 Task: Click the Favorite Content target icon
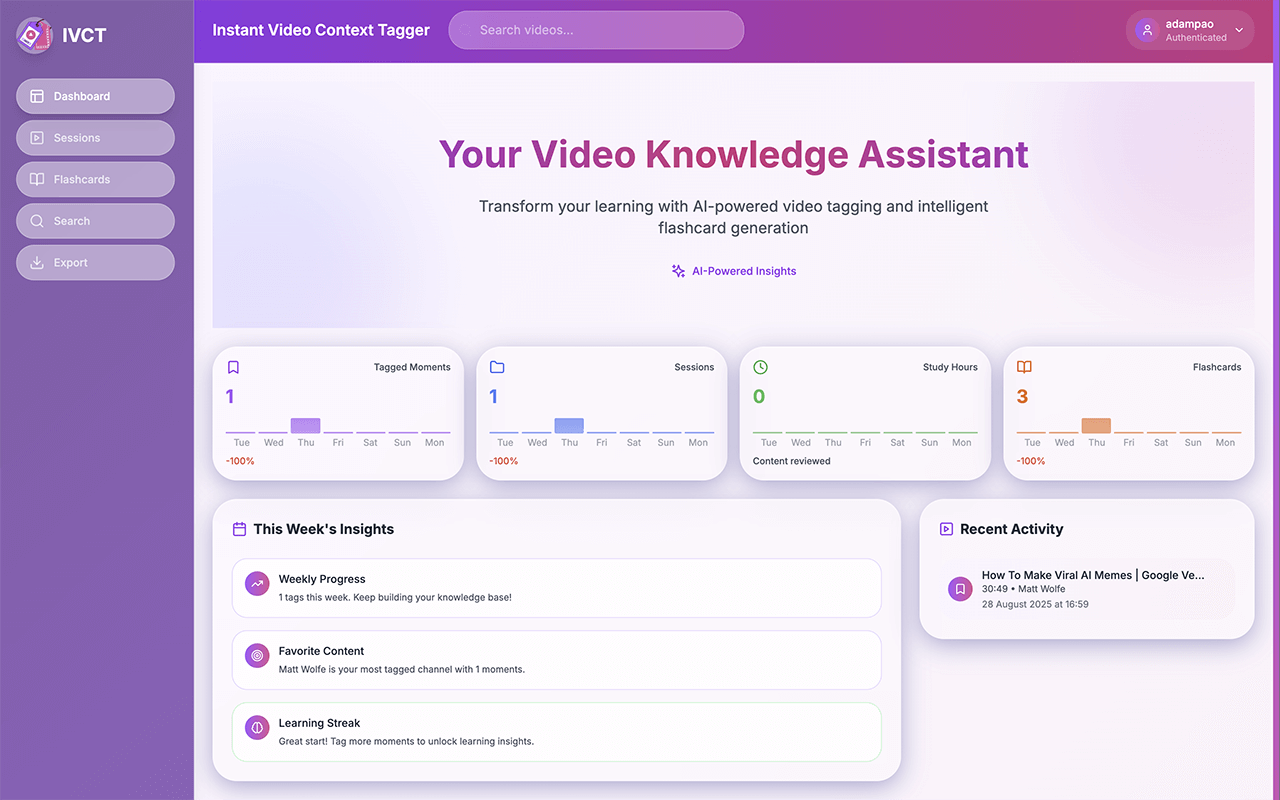[257, 656]
